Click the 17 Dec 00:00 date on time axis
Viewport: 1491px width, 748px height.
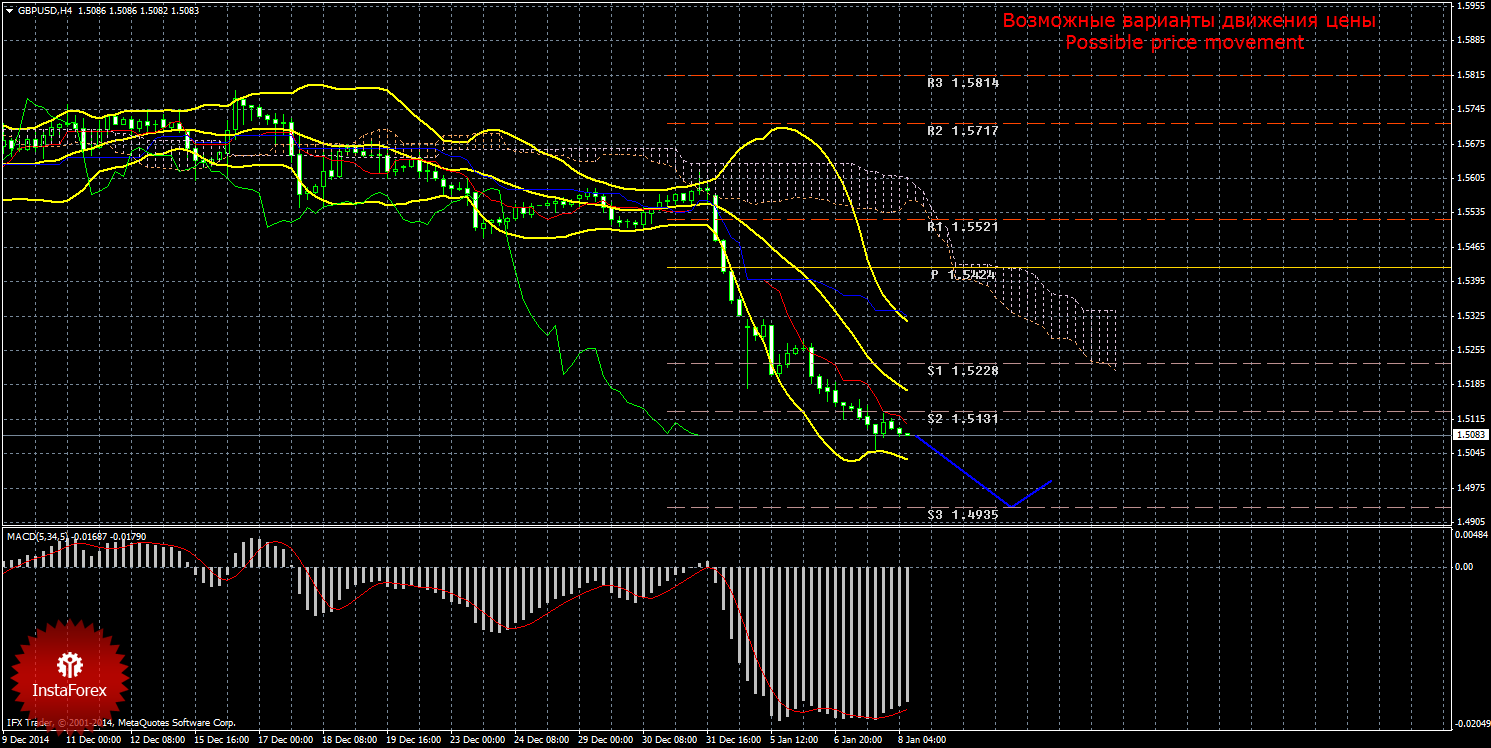pyautogui.click(x=285, y=741)
